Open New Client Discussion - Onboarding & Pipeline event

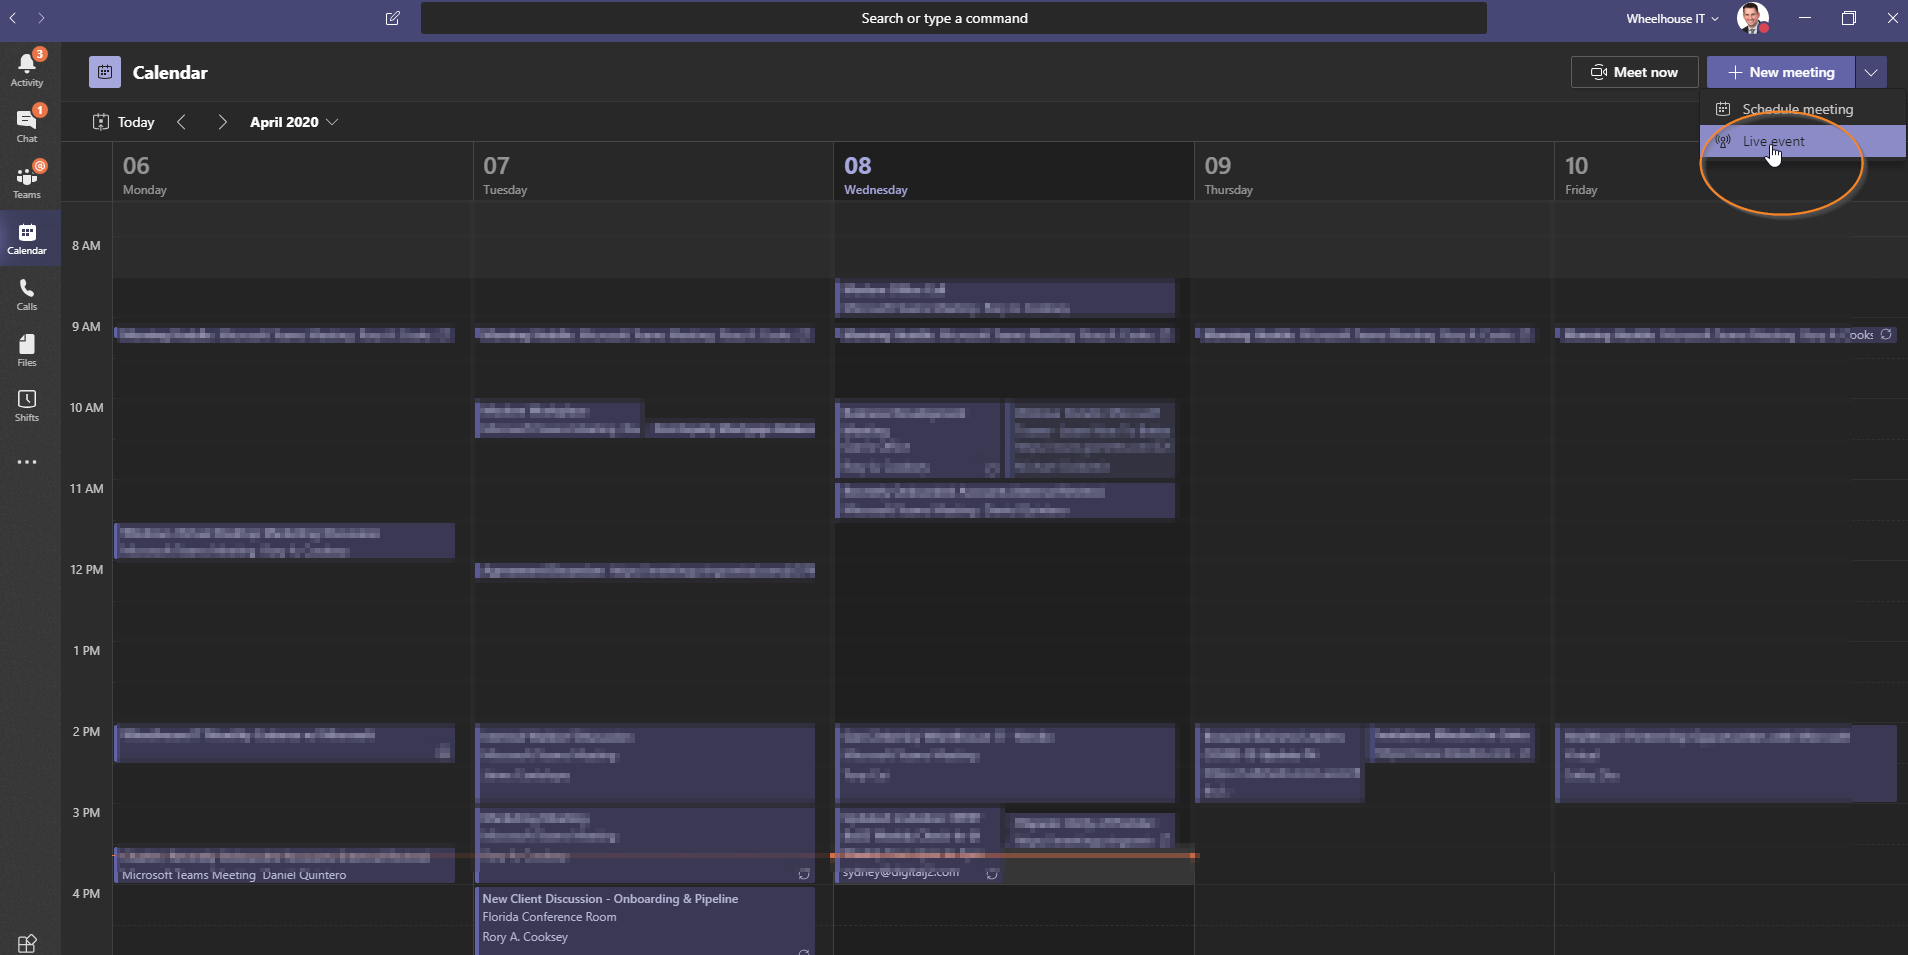645,921
